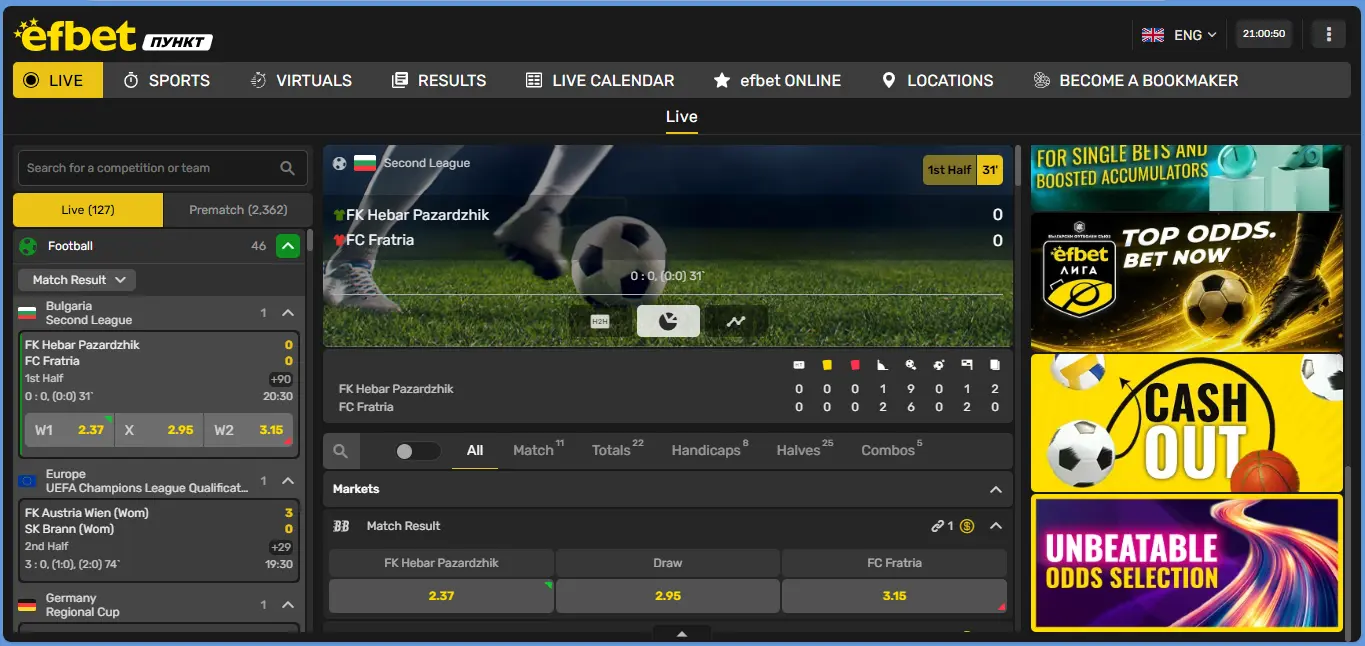Open the UNBEATABLE ODDS SELECTION banner
Screen dimensions: 1365x646
1186,564
